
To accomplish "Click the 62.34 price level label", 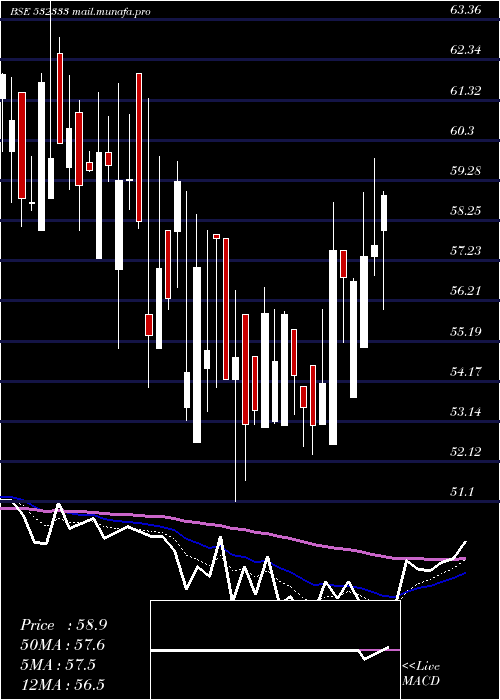I will click(466, 50).
